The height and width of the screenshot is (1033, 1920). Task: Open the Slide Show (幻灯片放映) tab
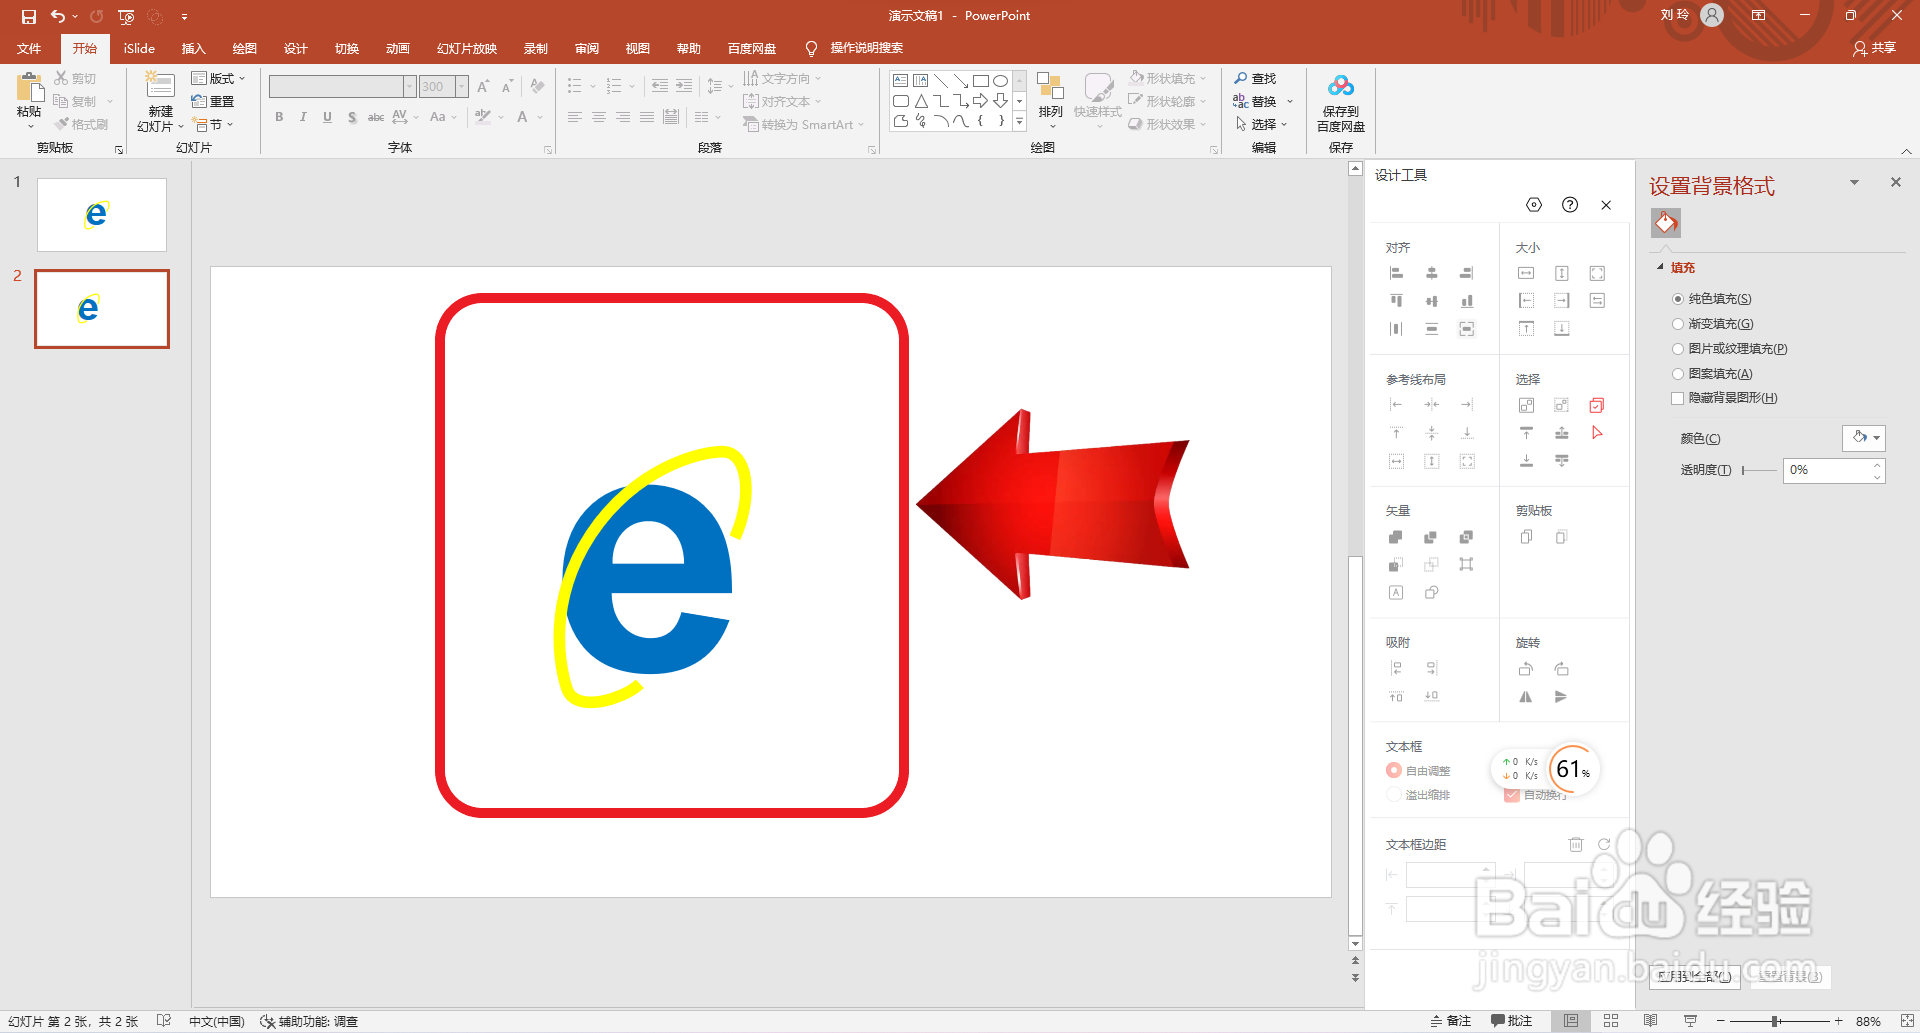click(x=467, y=48)
